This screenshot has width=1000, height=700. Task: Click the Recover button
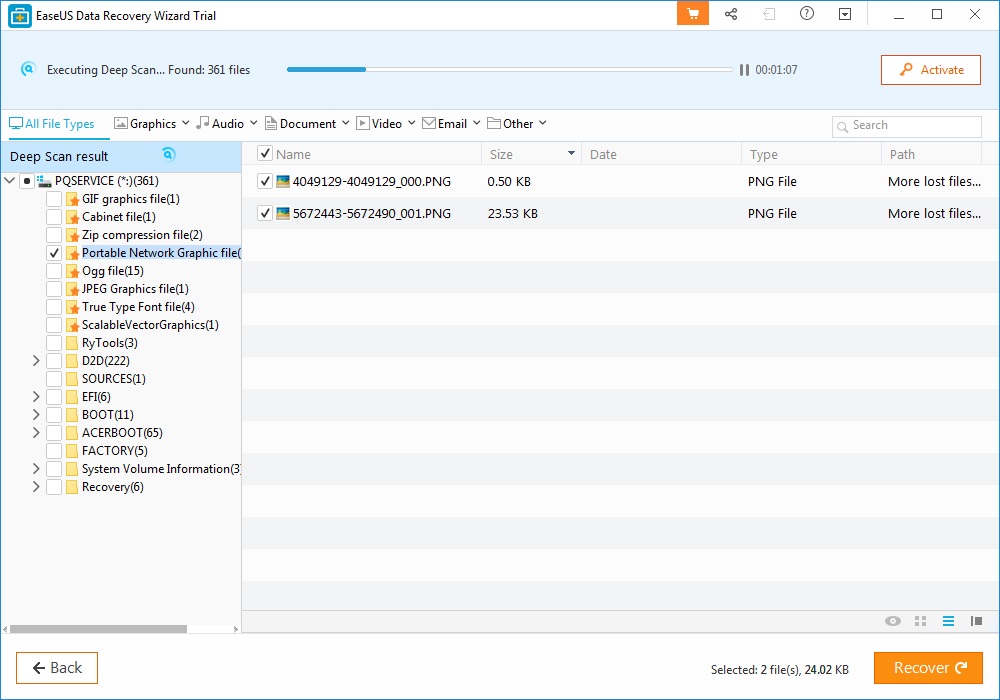(928, 667)
